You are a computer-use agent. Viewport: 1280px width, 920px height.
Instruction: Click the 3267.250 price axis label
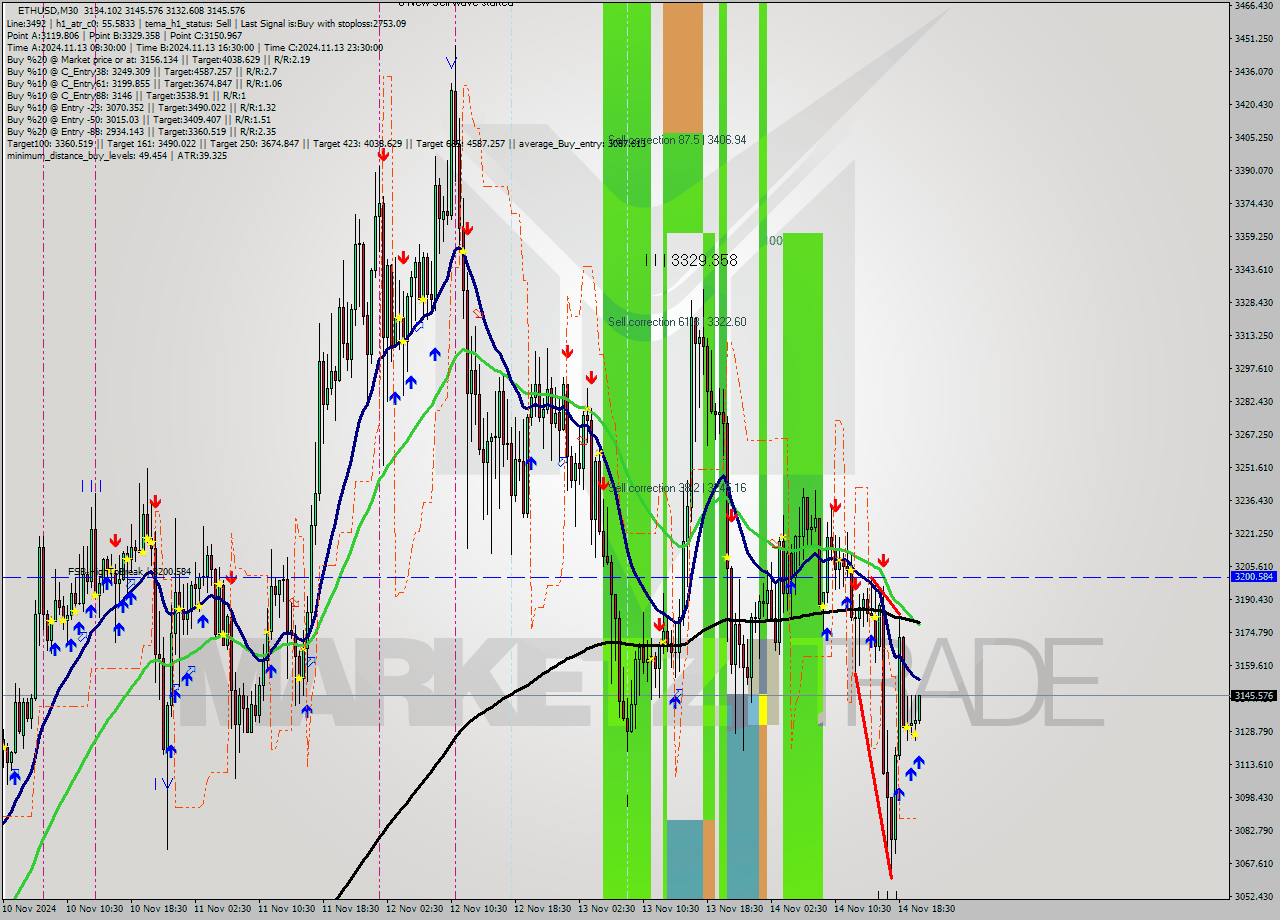coord(1253,434)
